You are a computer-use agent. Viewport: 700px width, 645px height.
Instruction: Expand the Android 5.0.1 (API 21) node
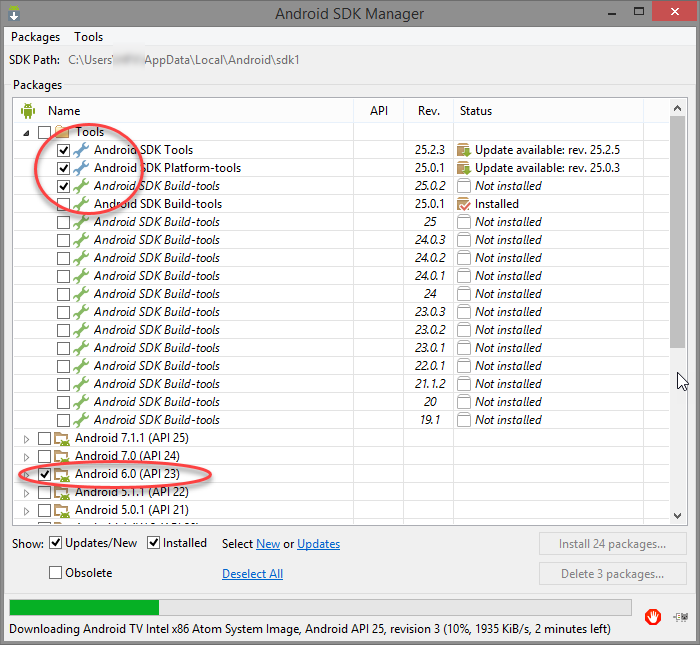pyautogui.click(x=27, y=511)
